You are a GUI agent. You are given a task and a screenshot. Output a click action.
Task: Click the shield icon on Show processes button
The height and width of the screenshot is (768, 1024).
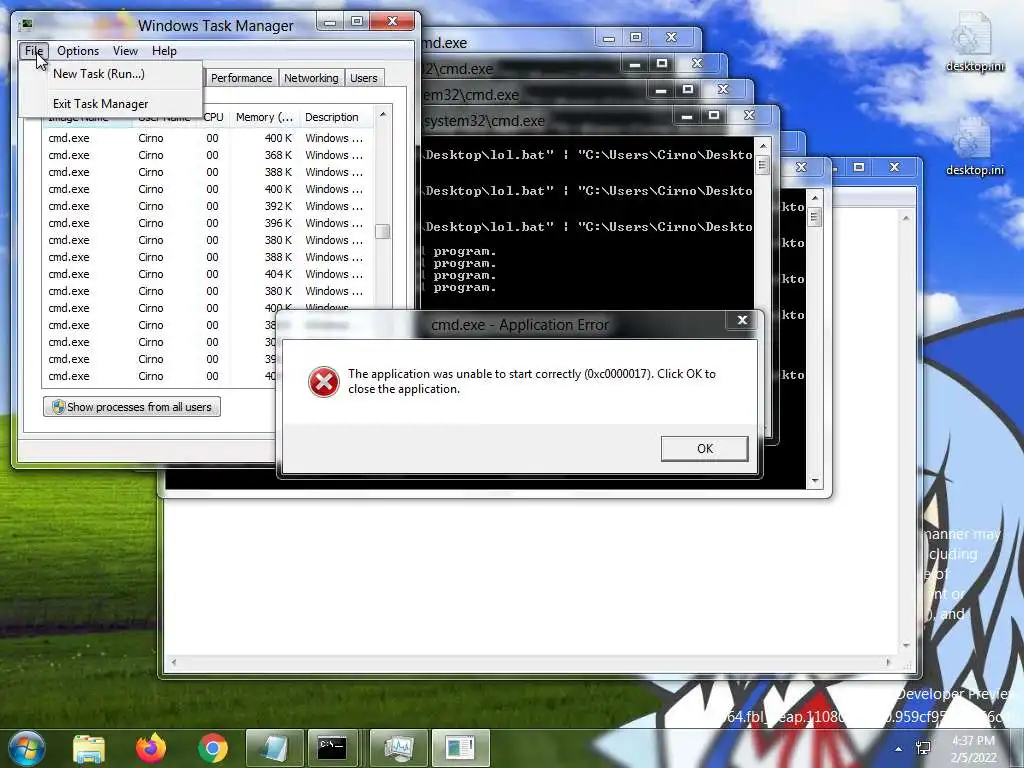(x=58, y=407)
